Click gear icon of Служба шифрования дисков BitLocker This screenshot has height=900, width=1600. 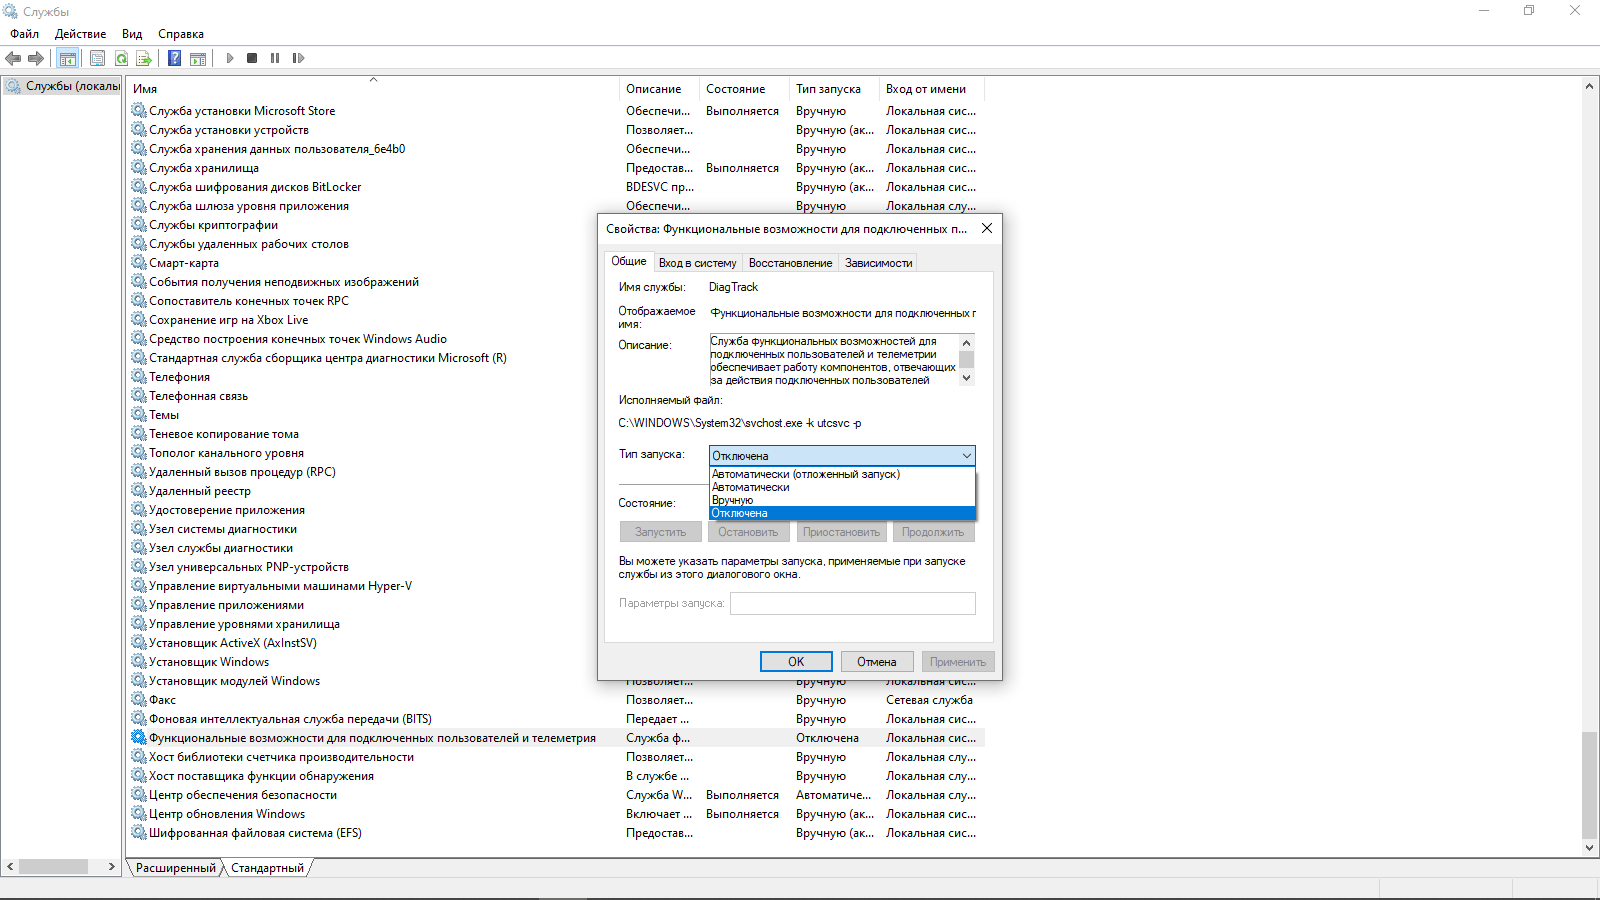pos(139,187)
